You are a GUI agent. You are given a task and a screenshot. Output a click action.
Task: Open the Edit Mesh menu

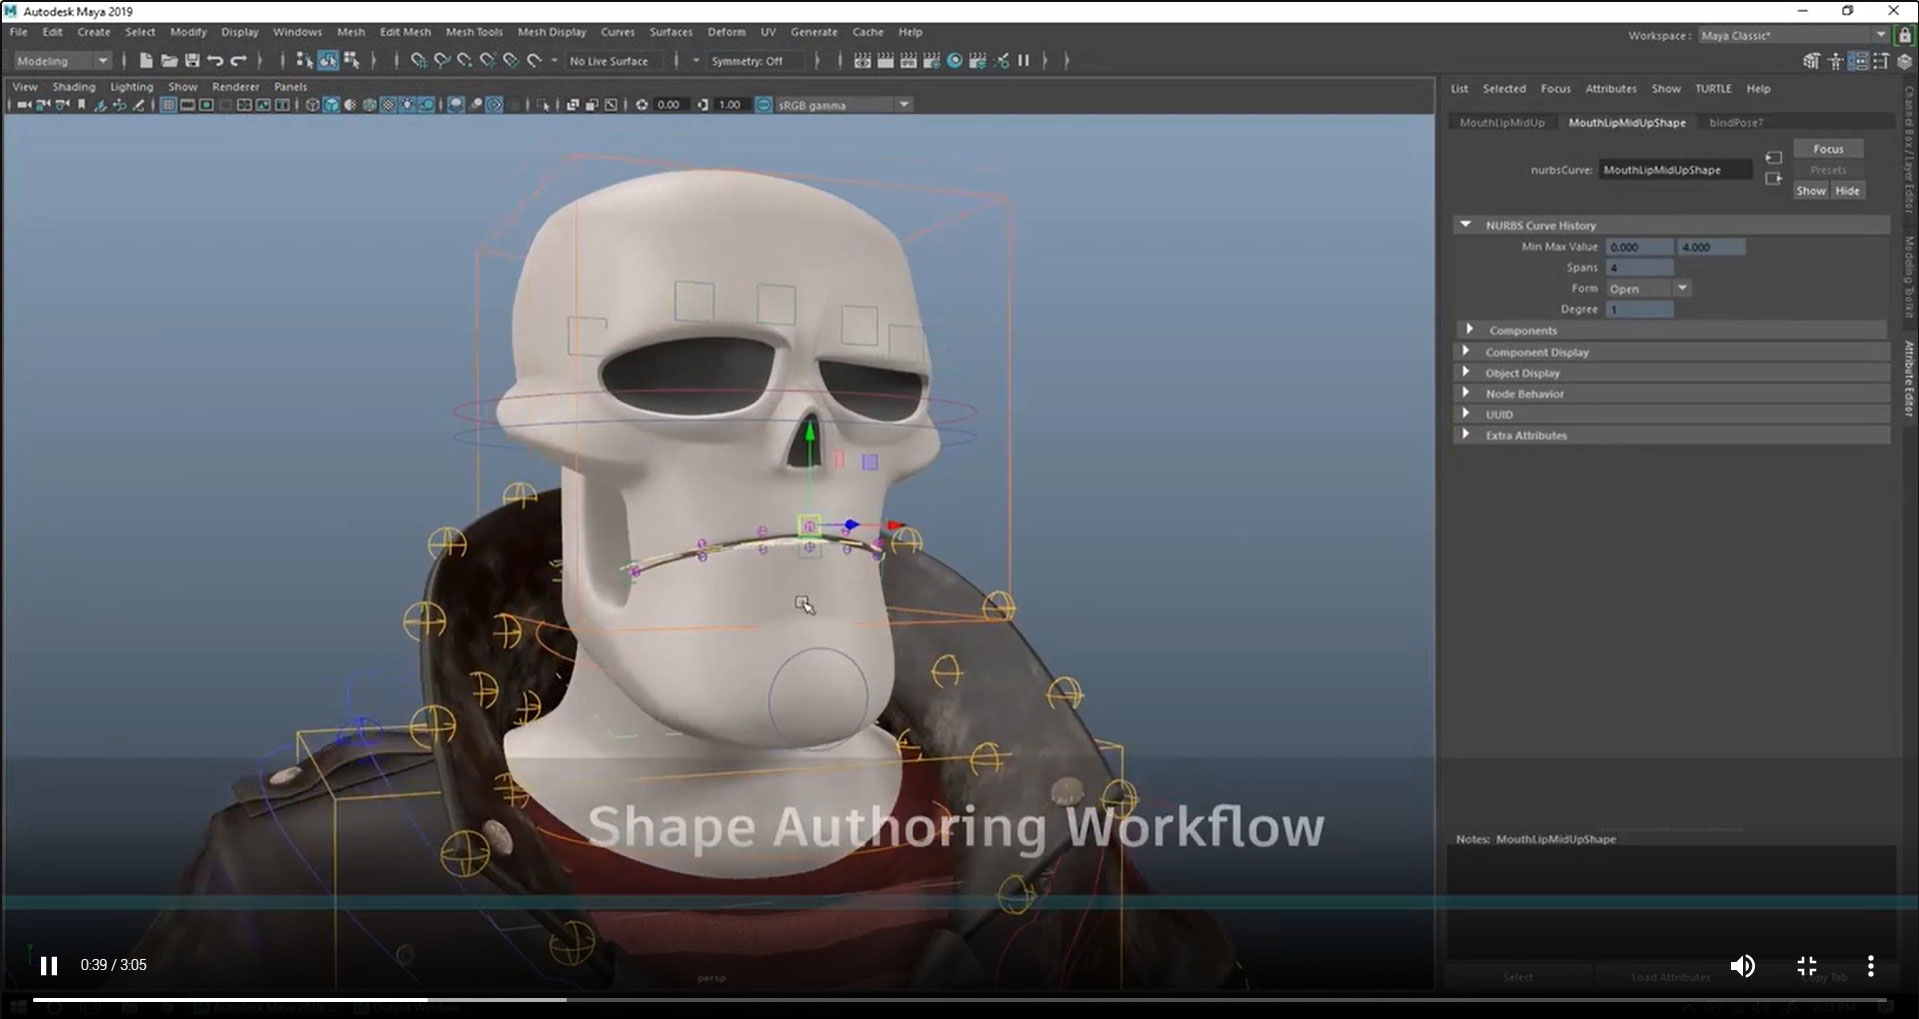[405, 32]
